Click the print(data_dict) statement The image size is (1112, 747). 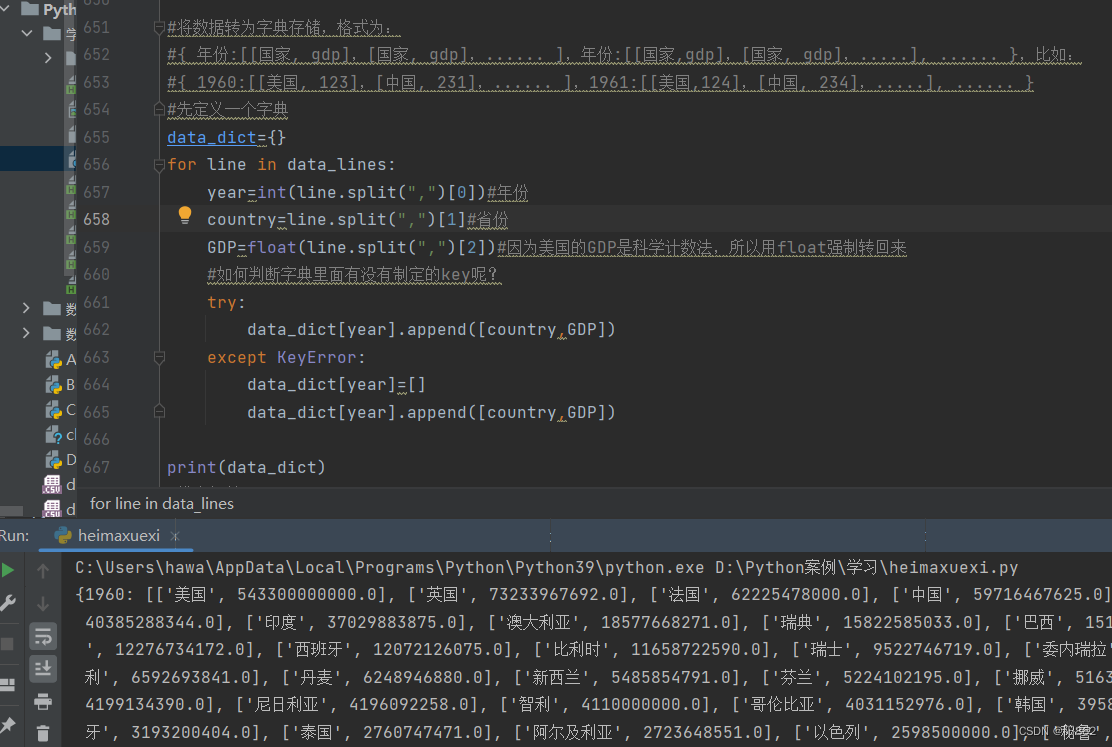[x=246, y=467]
